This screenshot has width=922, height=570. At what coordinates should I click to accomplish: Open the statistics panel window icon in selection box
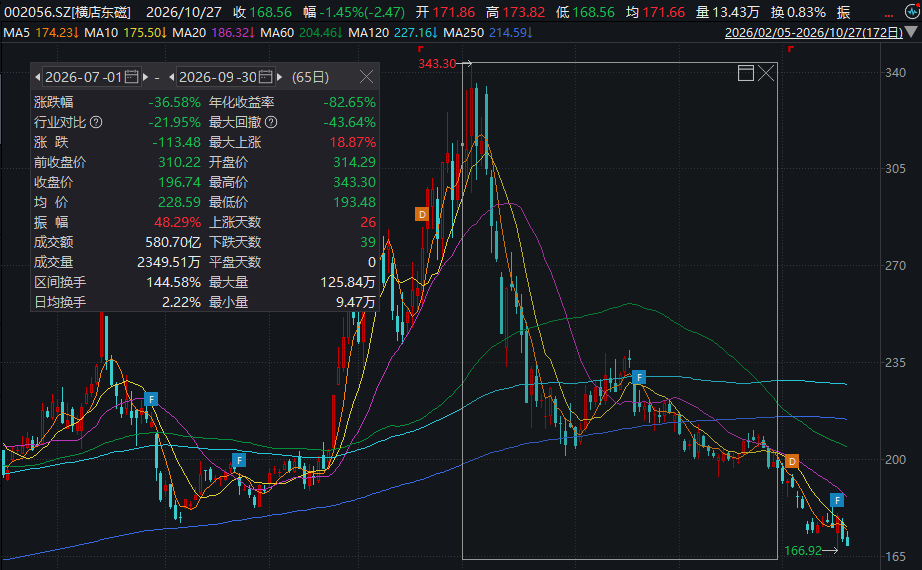(x=746, y=73)
